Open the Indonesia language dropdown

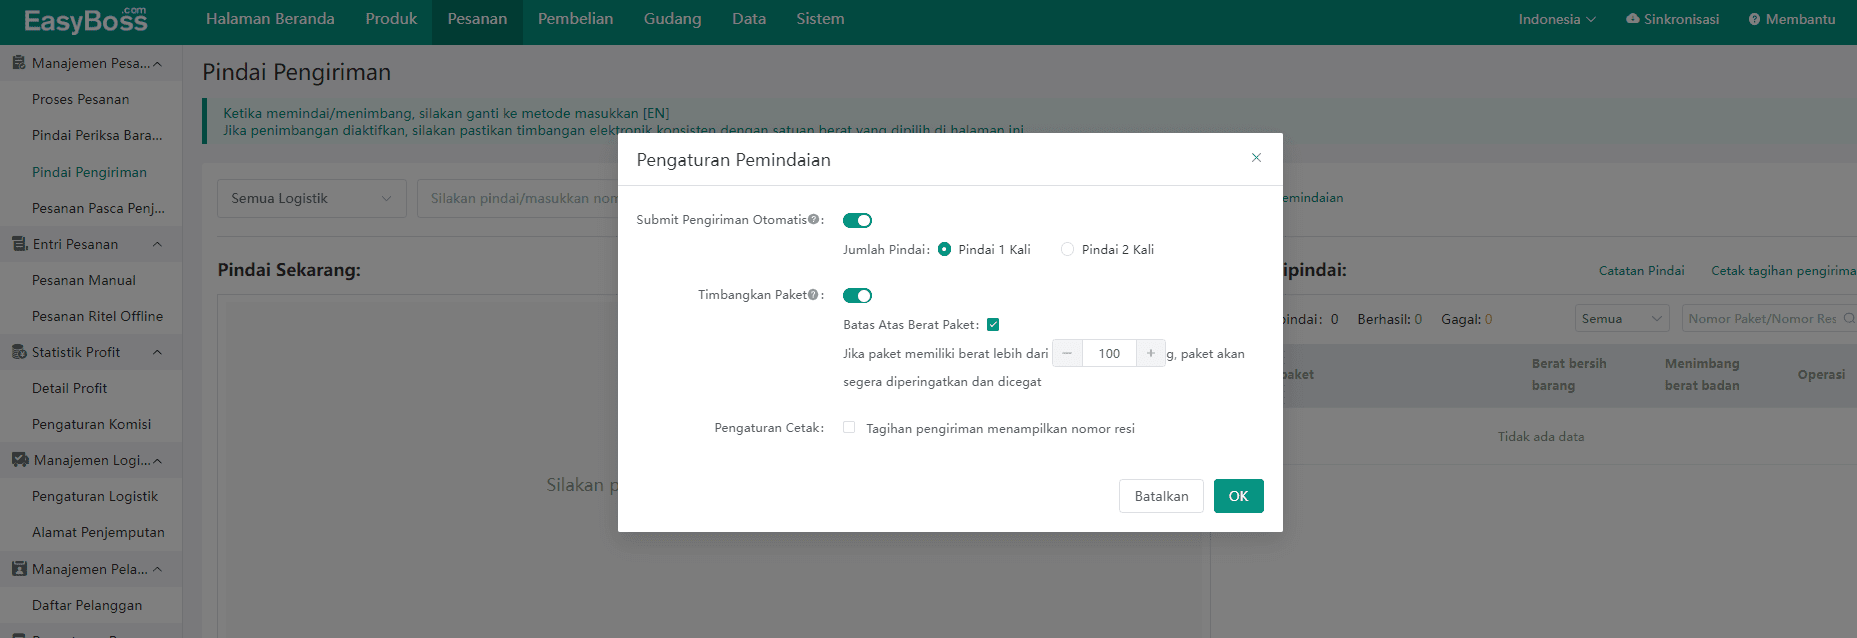[1556, 19]
